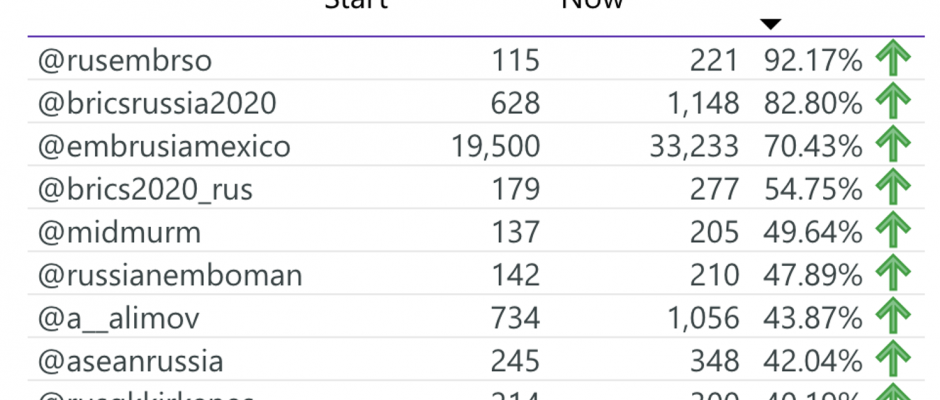Open the @embrusiamexico row label
This screenshot has width=940, height=400.
164,146
